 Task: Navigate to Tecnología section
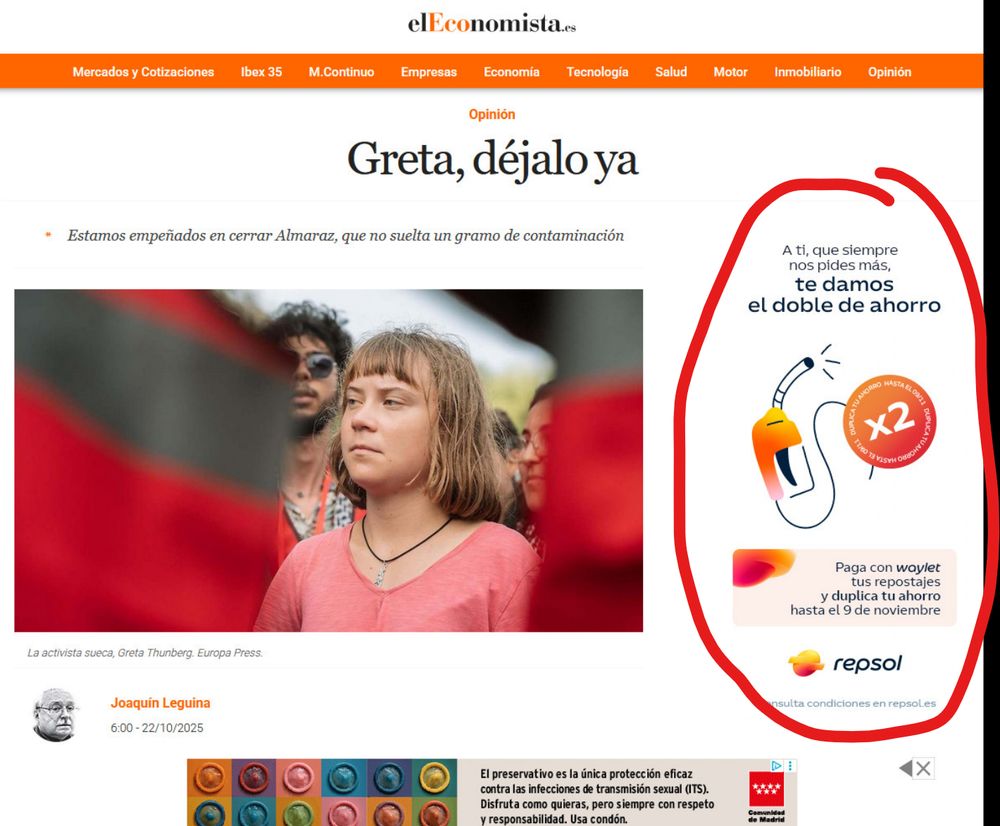tap(598, 72)
